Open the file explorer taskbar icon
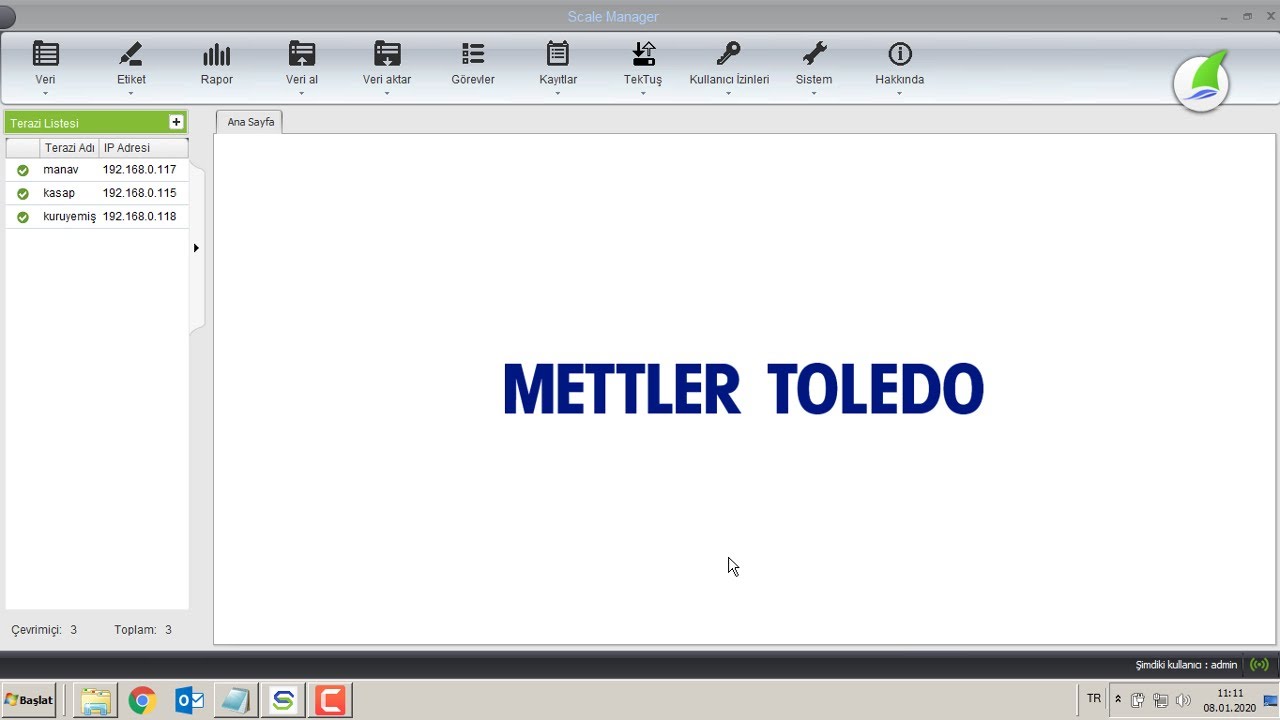This screenshot has height=720, width=1280. pos(95,701)
